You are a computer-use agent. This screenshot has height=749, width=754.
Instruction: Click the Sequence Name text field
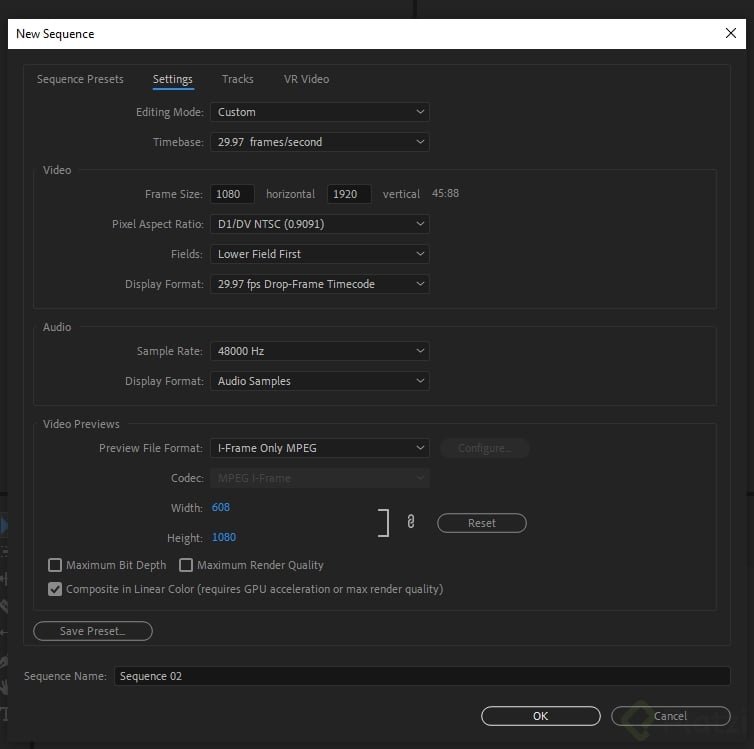422,676
